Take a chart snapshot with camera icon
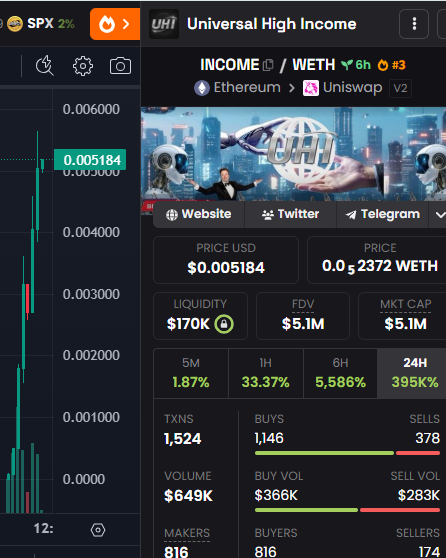 pyautogui.click(x=120, y=66)
